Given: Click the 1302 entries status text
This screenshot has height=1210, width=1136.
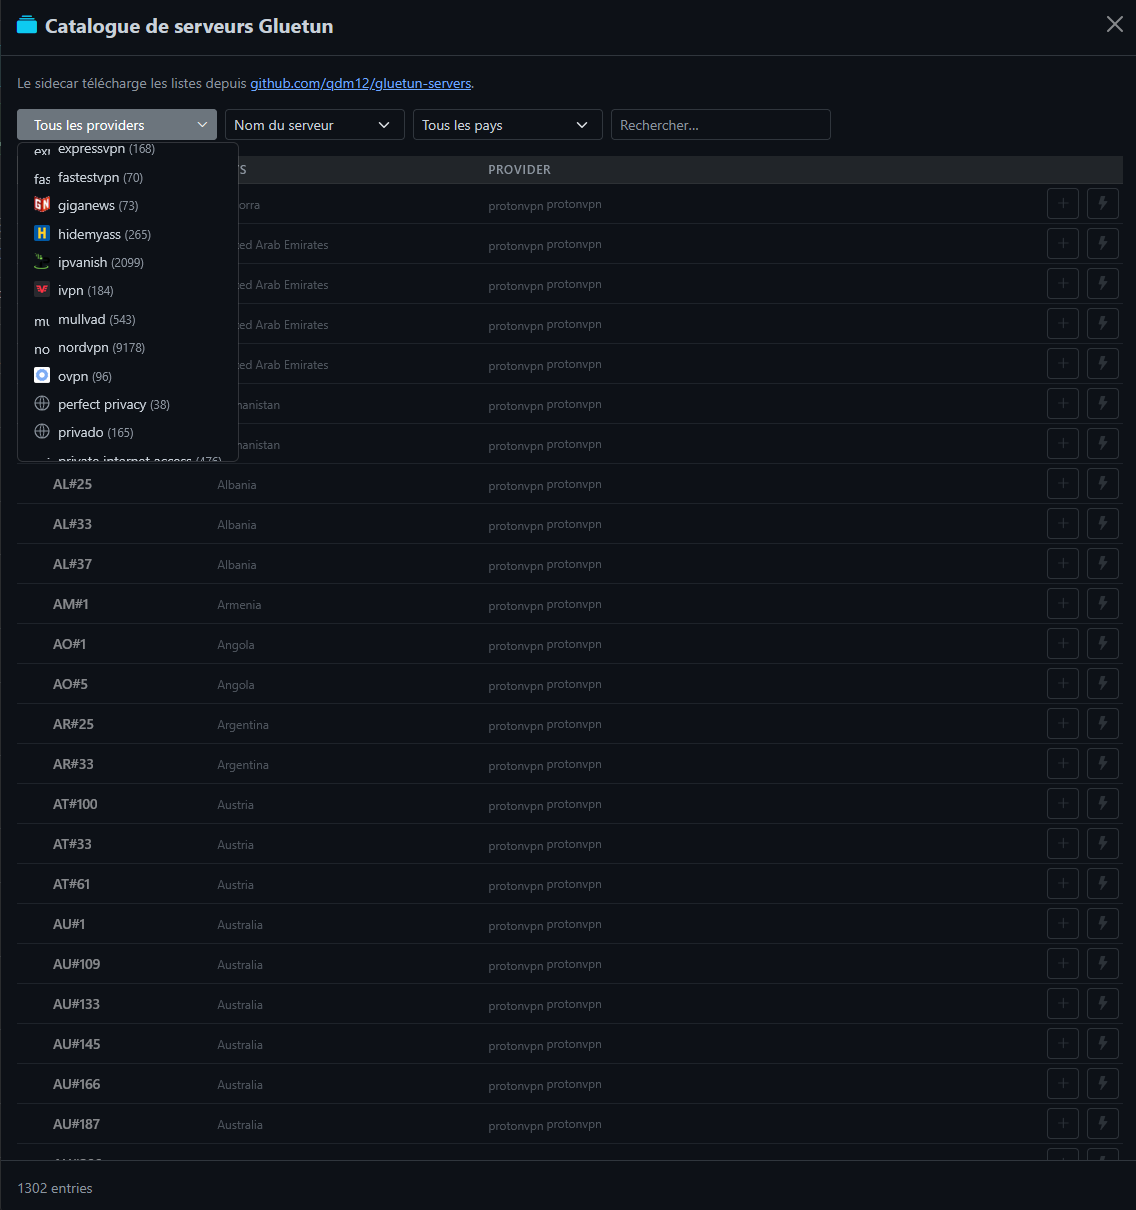Looking at the screenshot, I should (x=55, y=1188).
